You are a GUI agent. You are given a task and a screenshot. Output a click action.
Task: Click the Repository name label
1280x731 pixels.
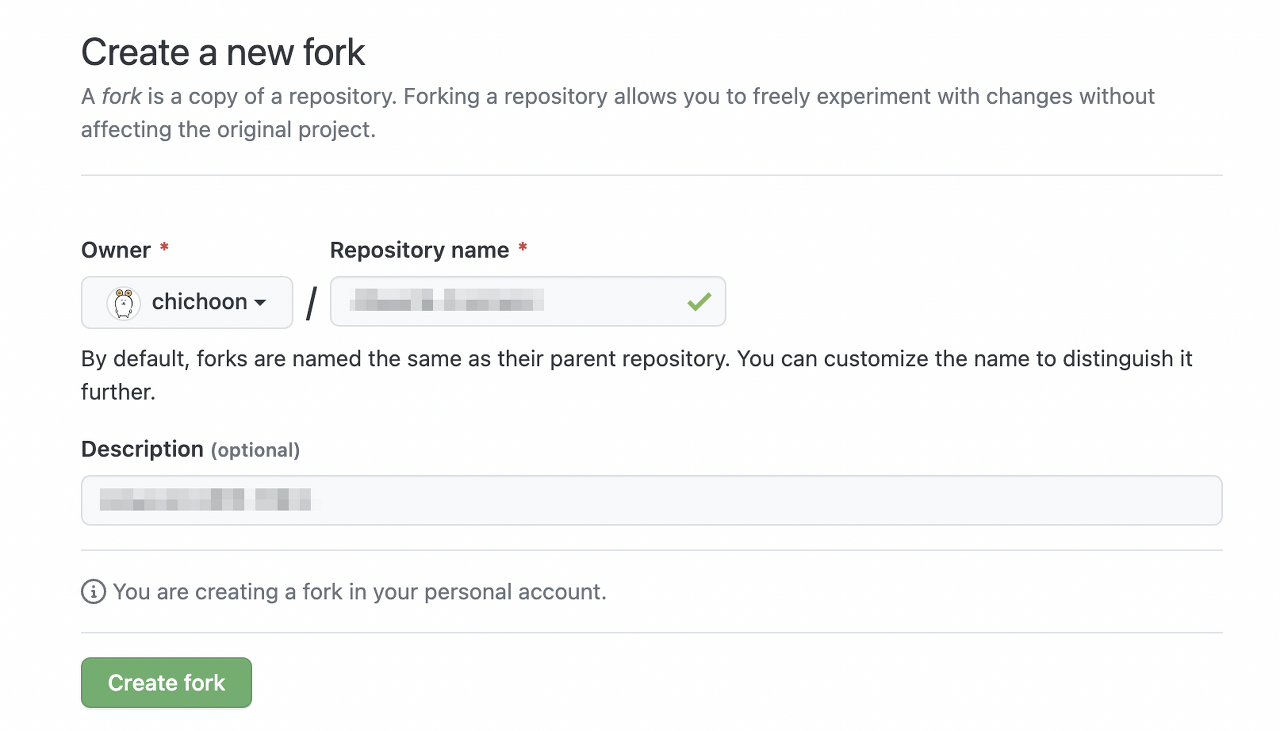(x=419, y=250)
